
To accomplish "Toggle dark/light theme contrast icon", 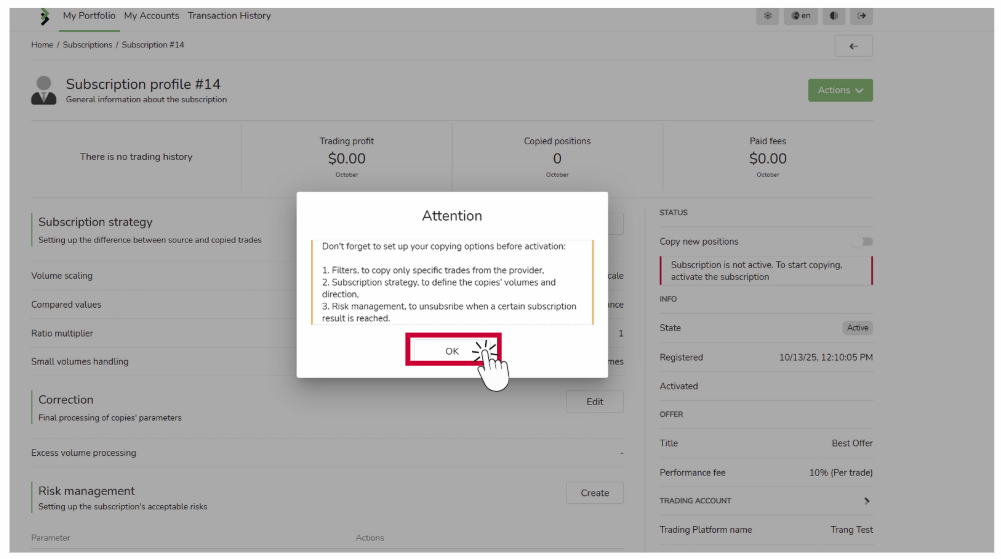I will [834, 16].
